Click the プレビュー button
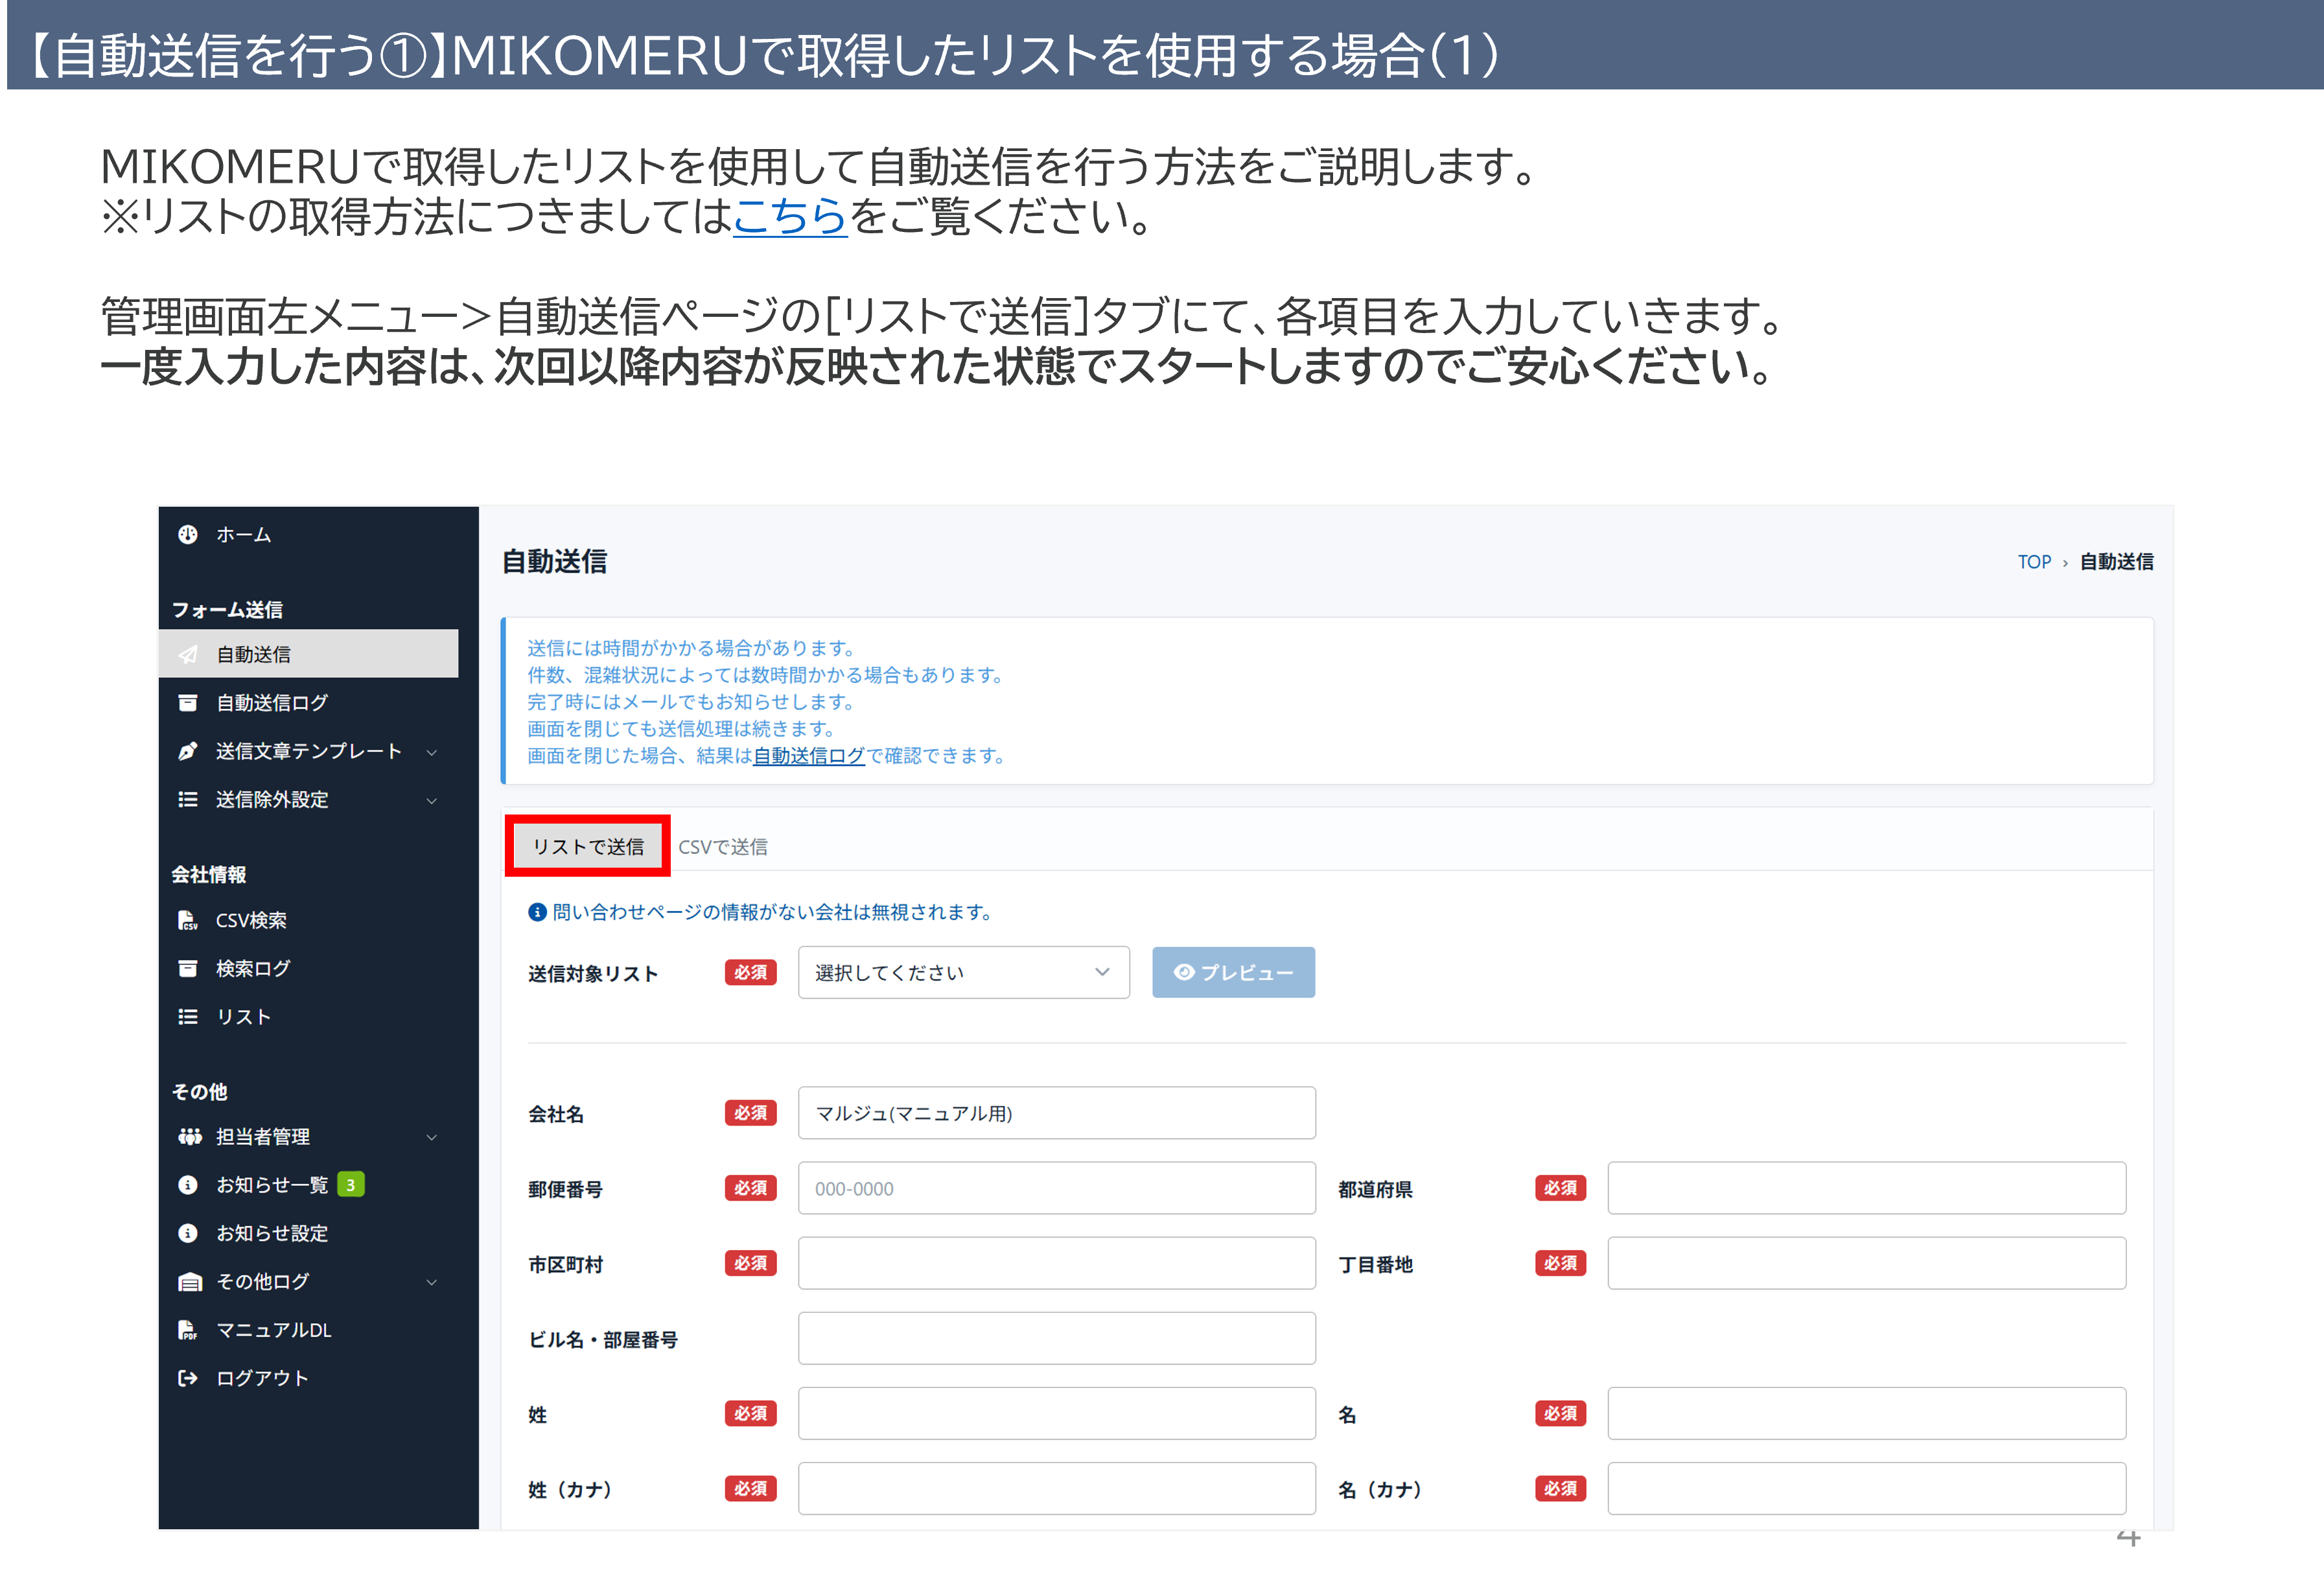Screen dimensions: 2324x1572 point(1233,972)
